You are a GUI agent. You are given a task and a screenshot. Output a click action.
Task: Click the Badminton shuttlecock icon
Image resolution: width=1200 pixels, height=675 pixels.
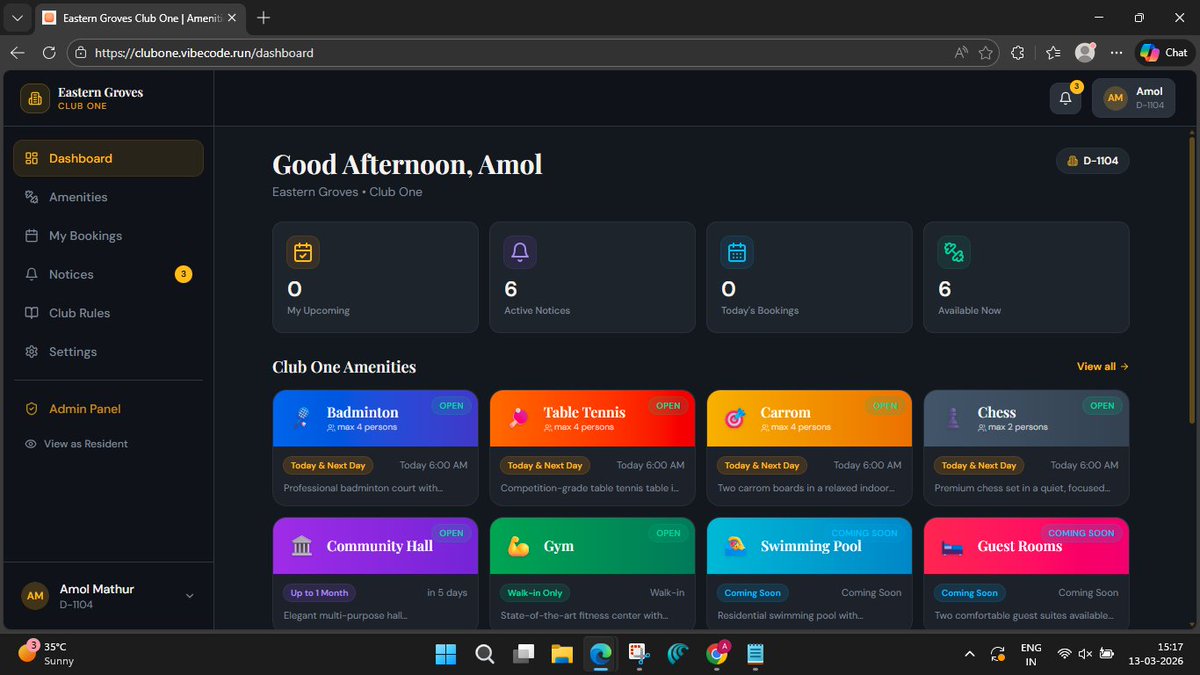pos(303,418)
